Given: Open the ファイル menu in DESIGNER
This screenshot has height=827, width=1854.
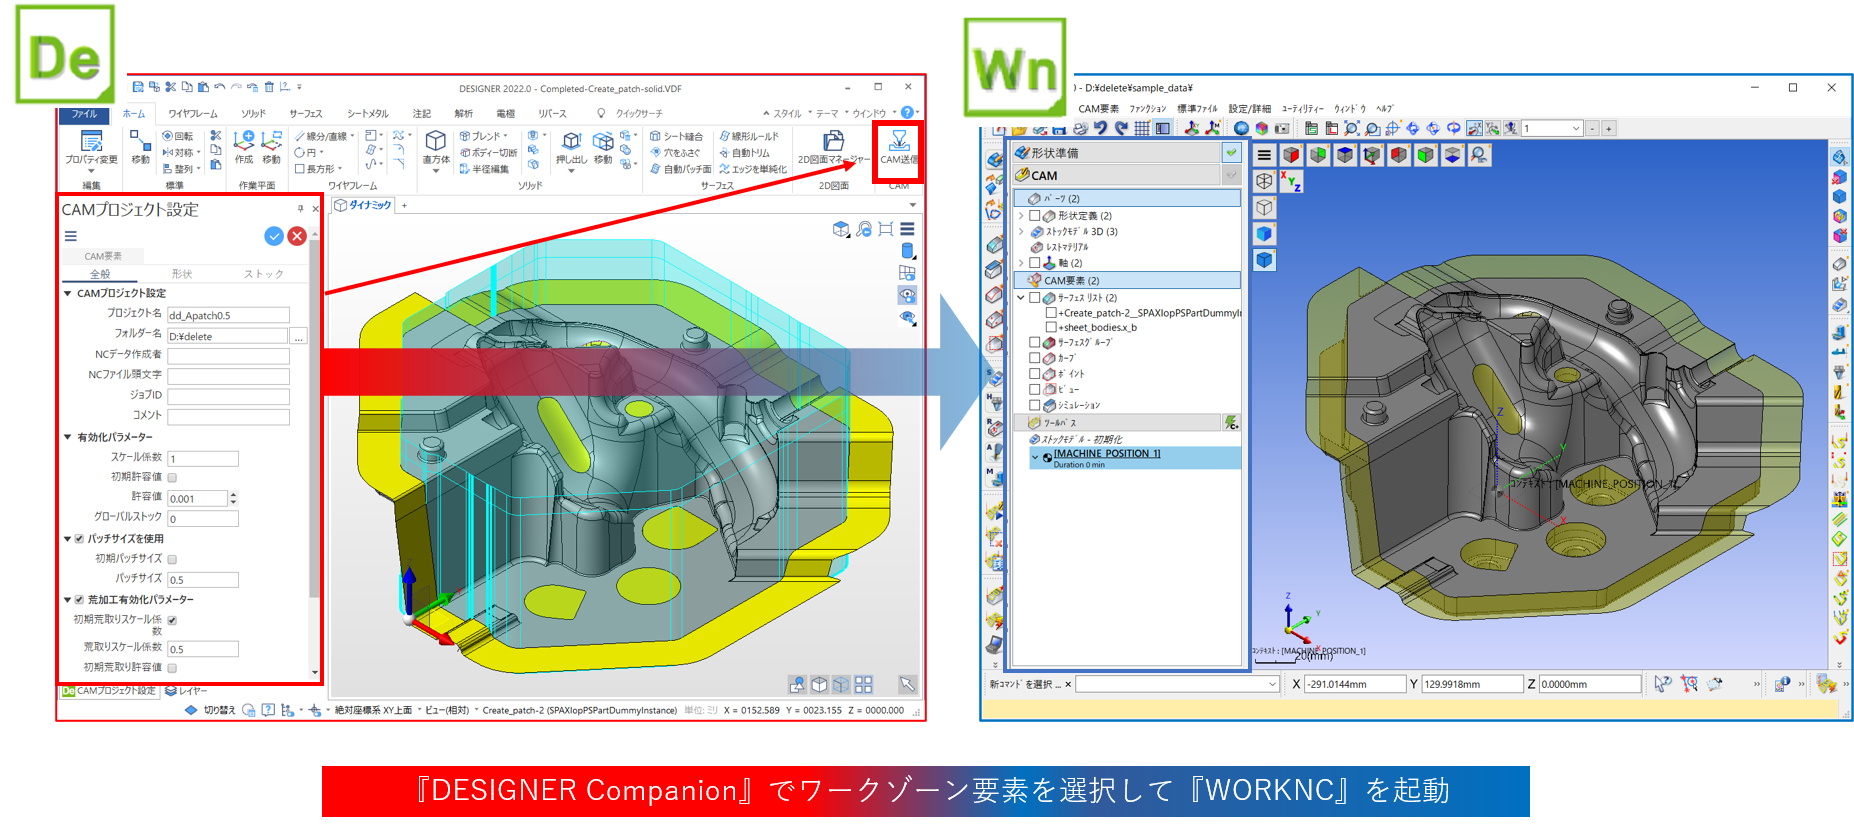Looking at the screenshot, I should pyautogui.click(x=84, y=114).
